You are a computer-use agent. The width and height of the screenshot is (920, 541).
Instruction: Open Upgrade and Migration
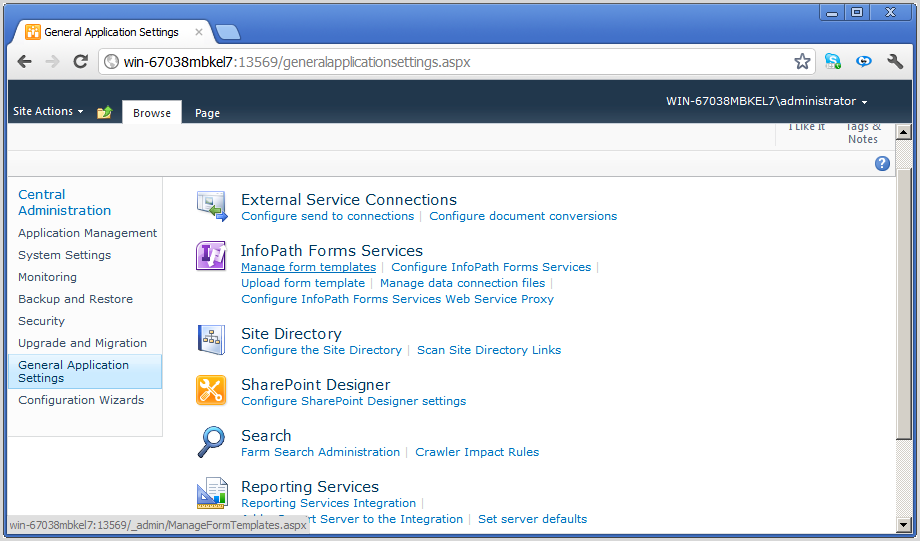point(83,343)
